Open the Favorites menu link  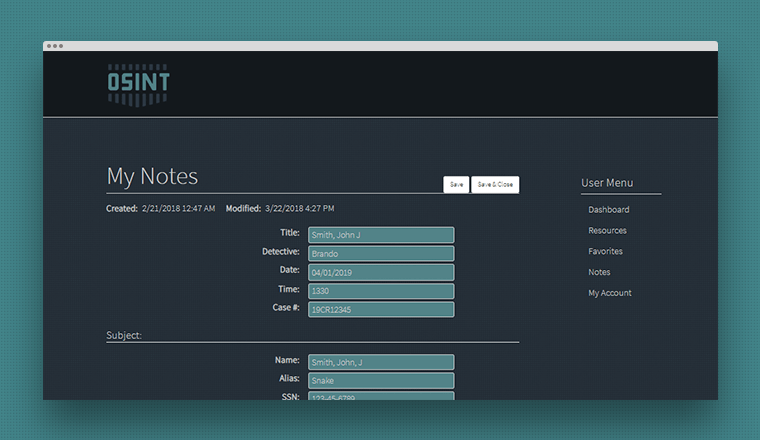pos(605,252)
